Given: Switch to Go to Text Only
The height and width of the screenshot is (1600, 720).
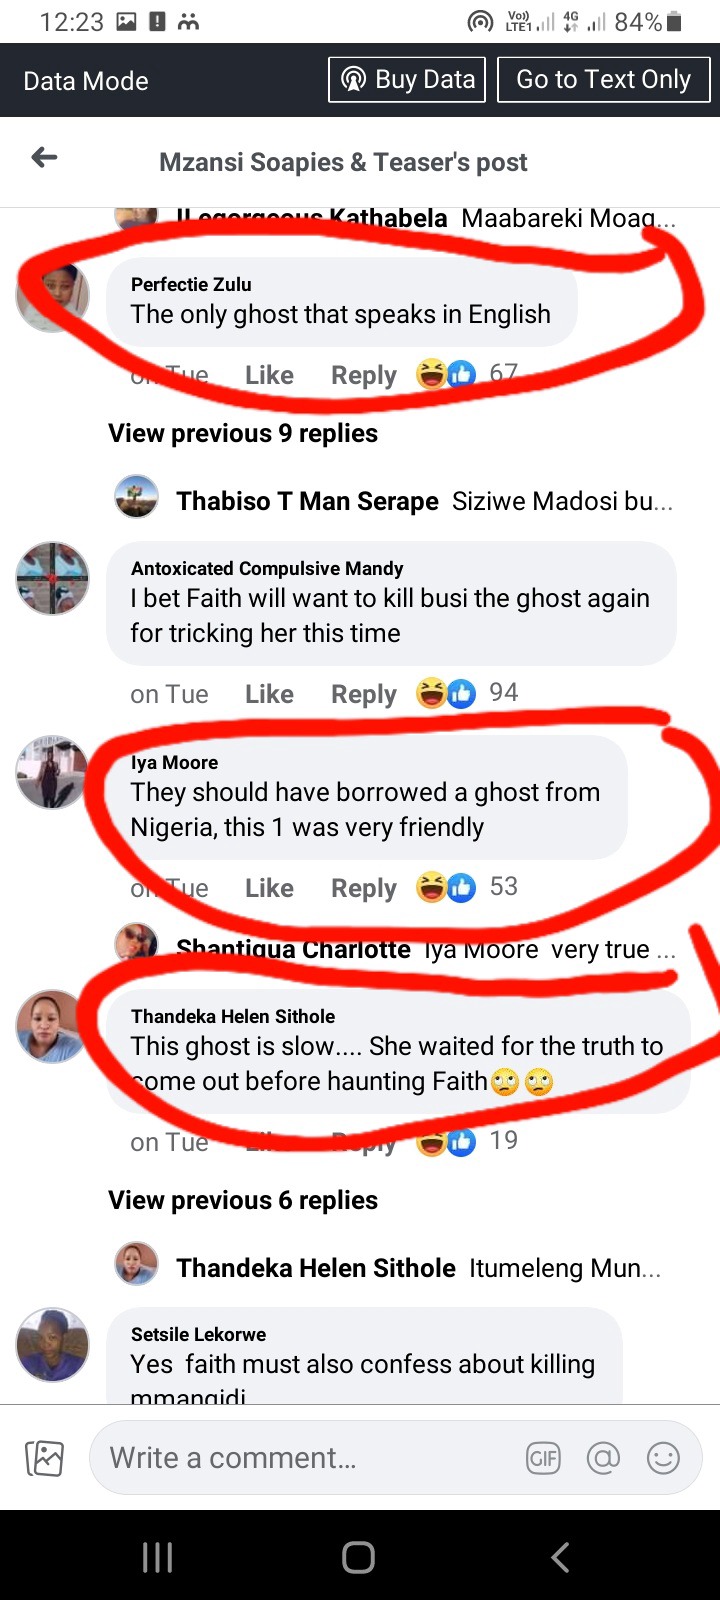Looking at the screenshot, I should tap(603, 79).
